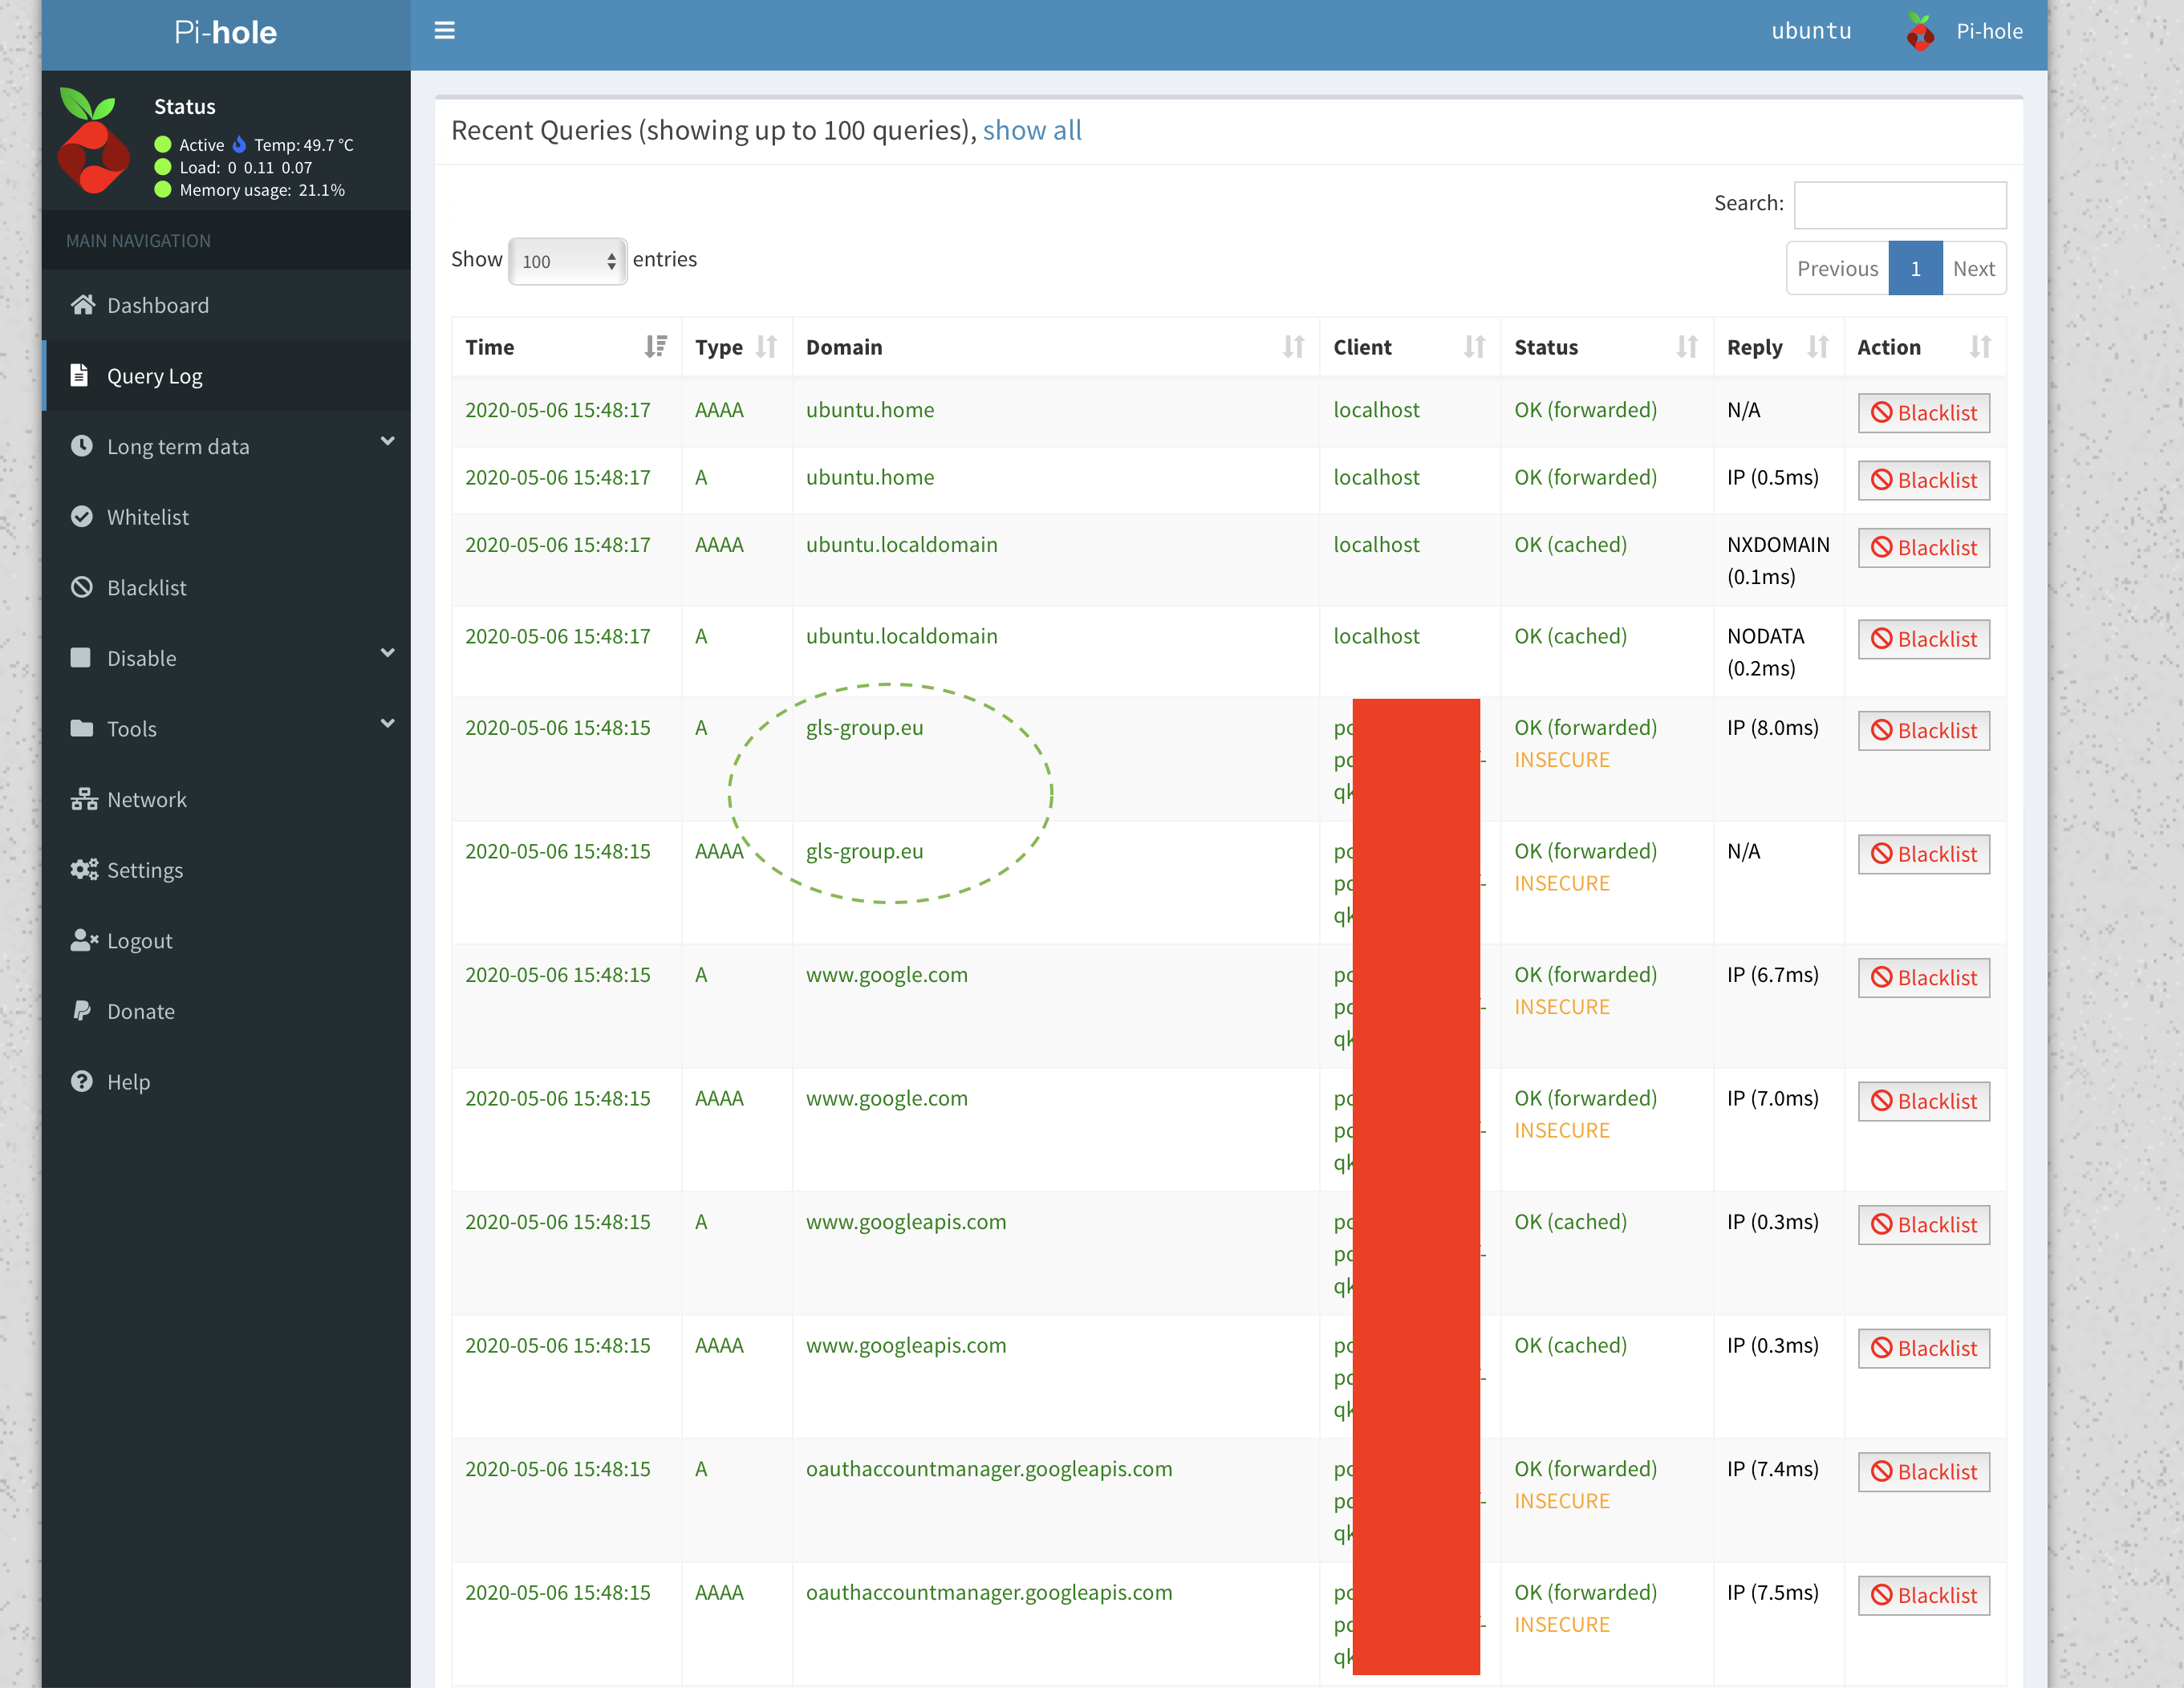
Task: Open the Show entries dropdown
Action: (567, 260)
